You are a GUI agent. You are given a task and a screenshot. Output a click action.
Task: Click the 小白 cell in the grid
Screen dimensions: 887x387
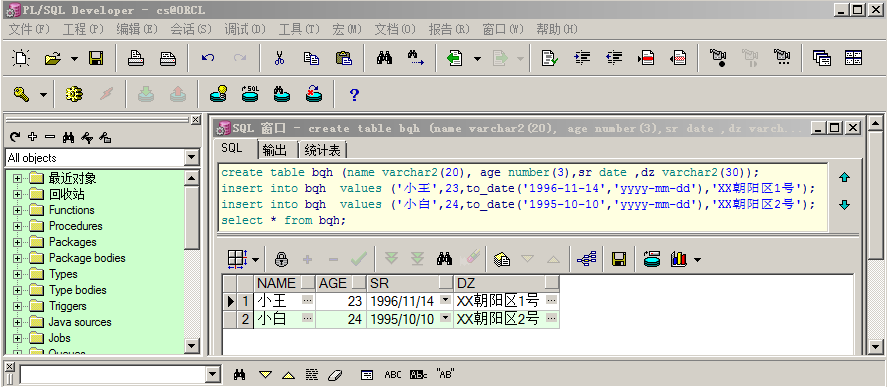coord(284,319)
